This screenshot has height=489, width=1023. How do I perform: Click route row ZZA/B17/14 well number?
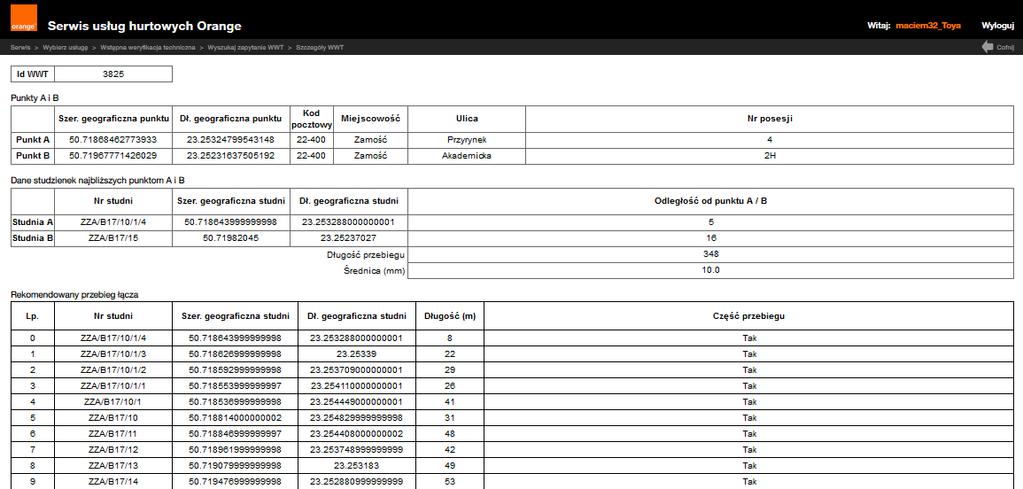113,482
